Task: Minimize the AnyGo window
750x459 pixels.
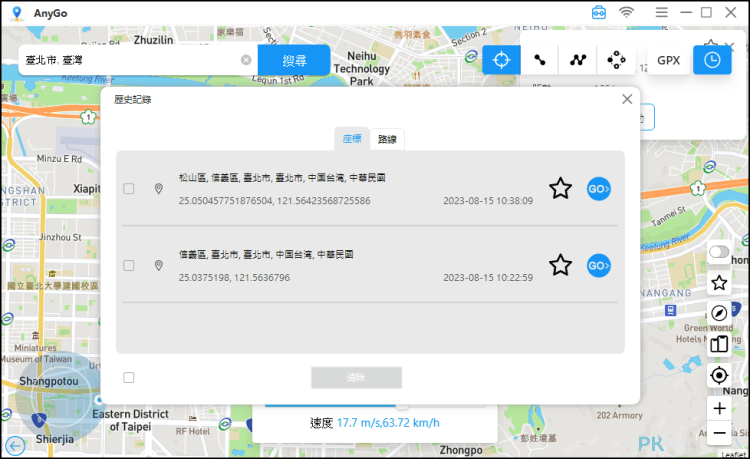Action: (x=686, y=12)
